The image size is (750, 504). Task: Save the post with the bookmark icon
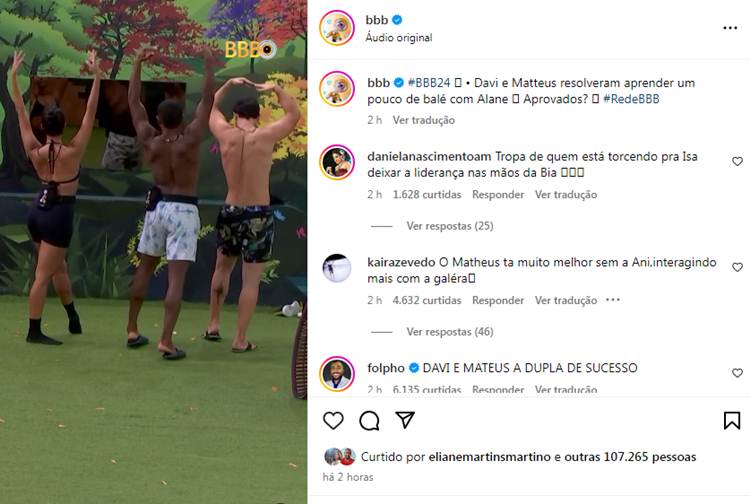[x=732, y=420]
